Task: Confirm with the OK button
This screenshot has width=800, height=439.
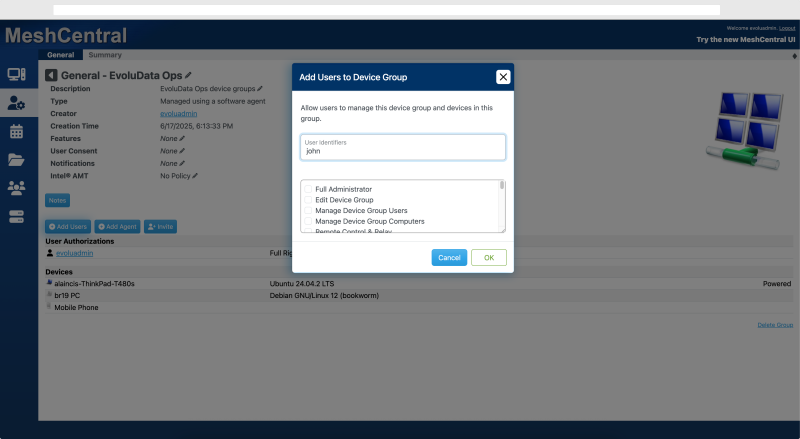Action: 489,258
